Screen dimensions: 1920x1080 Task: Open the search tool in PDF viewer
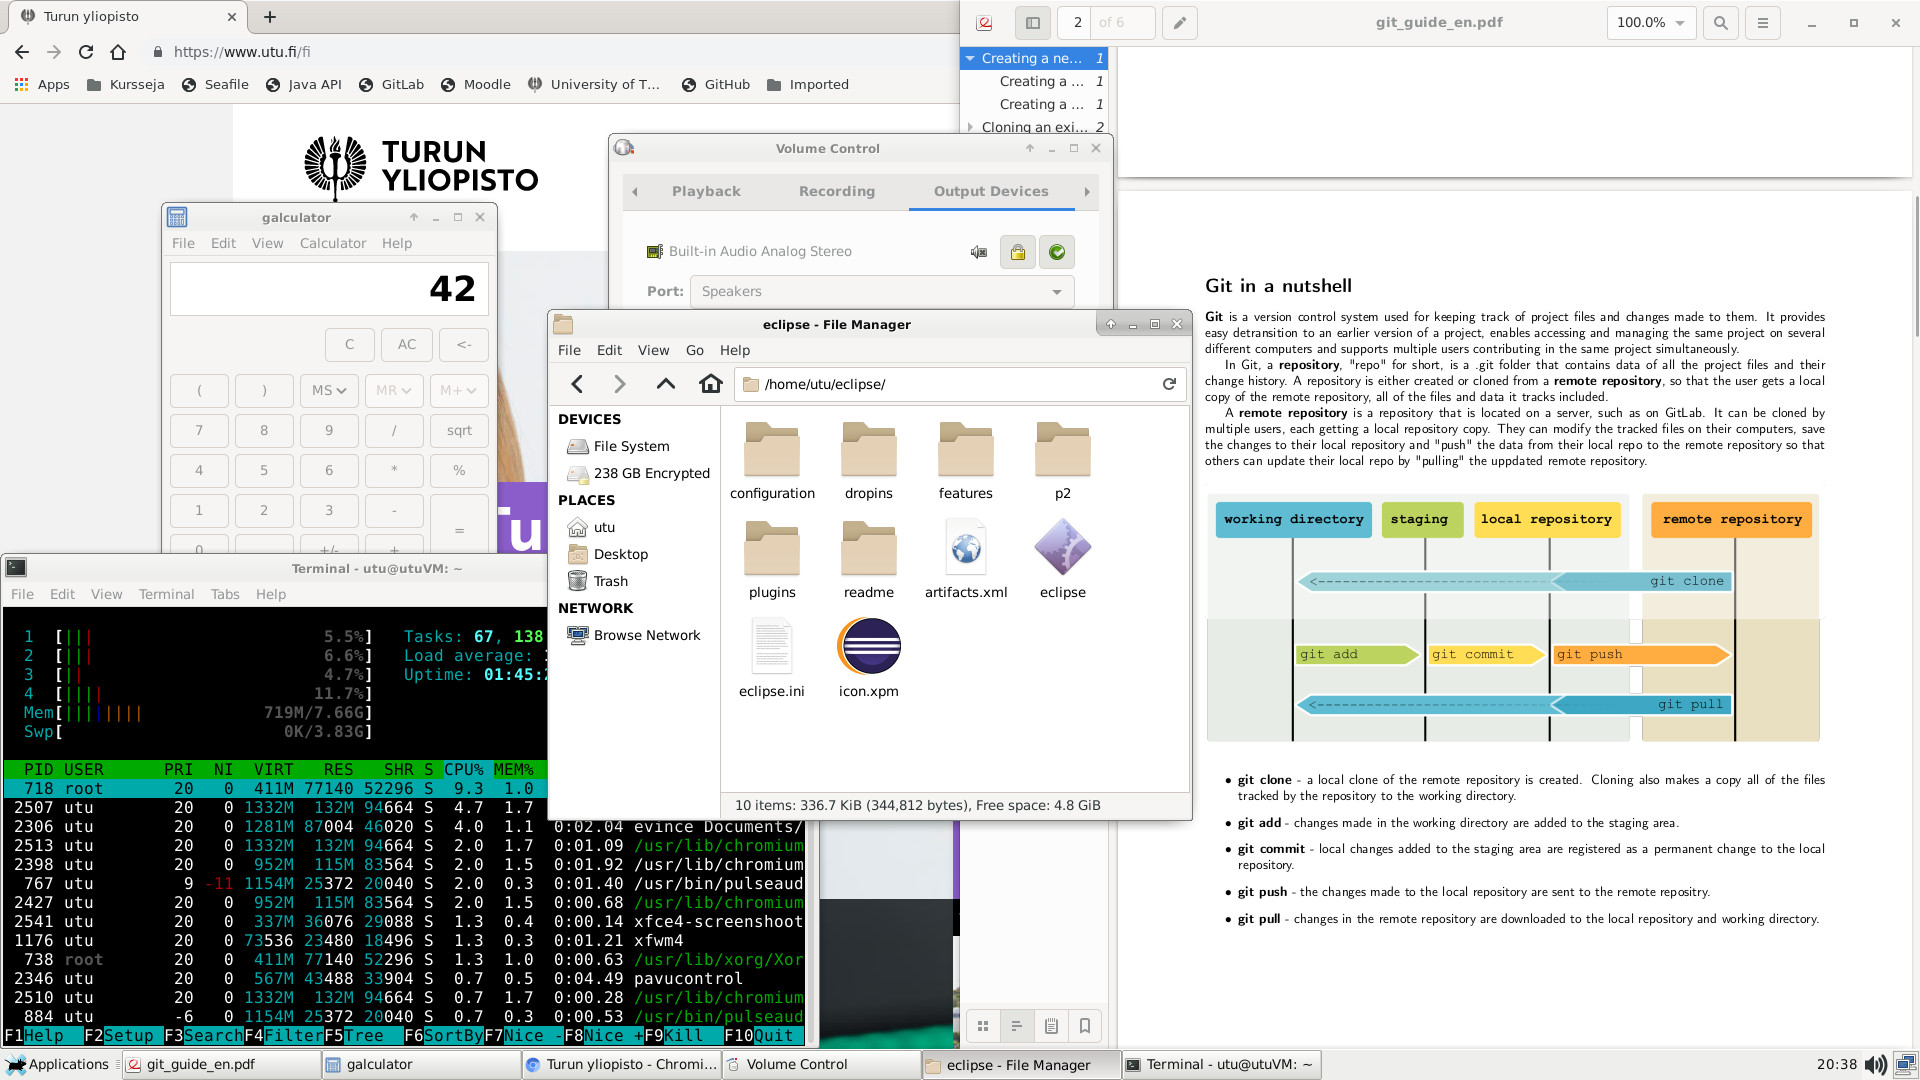click(1720, 22)
